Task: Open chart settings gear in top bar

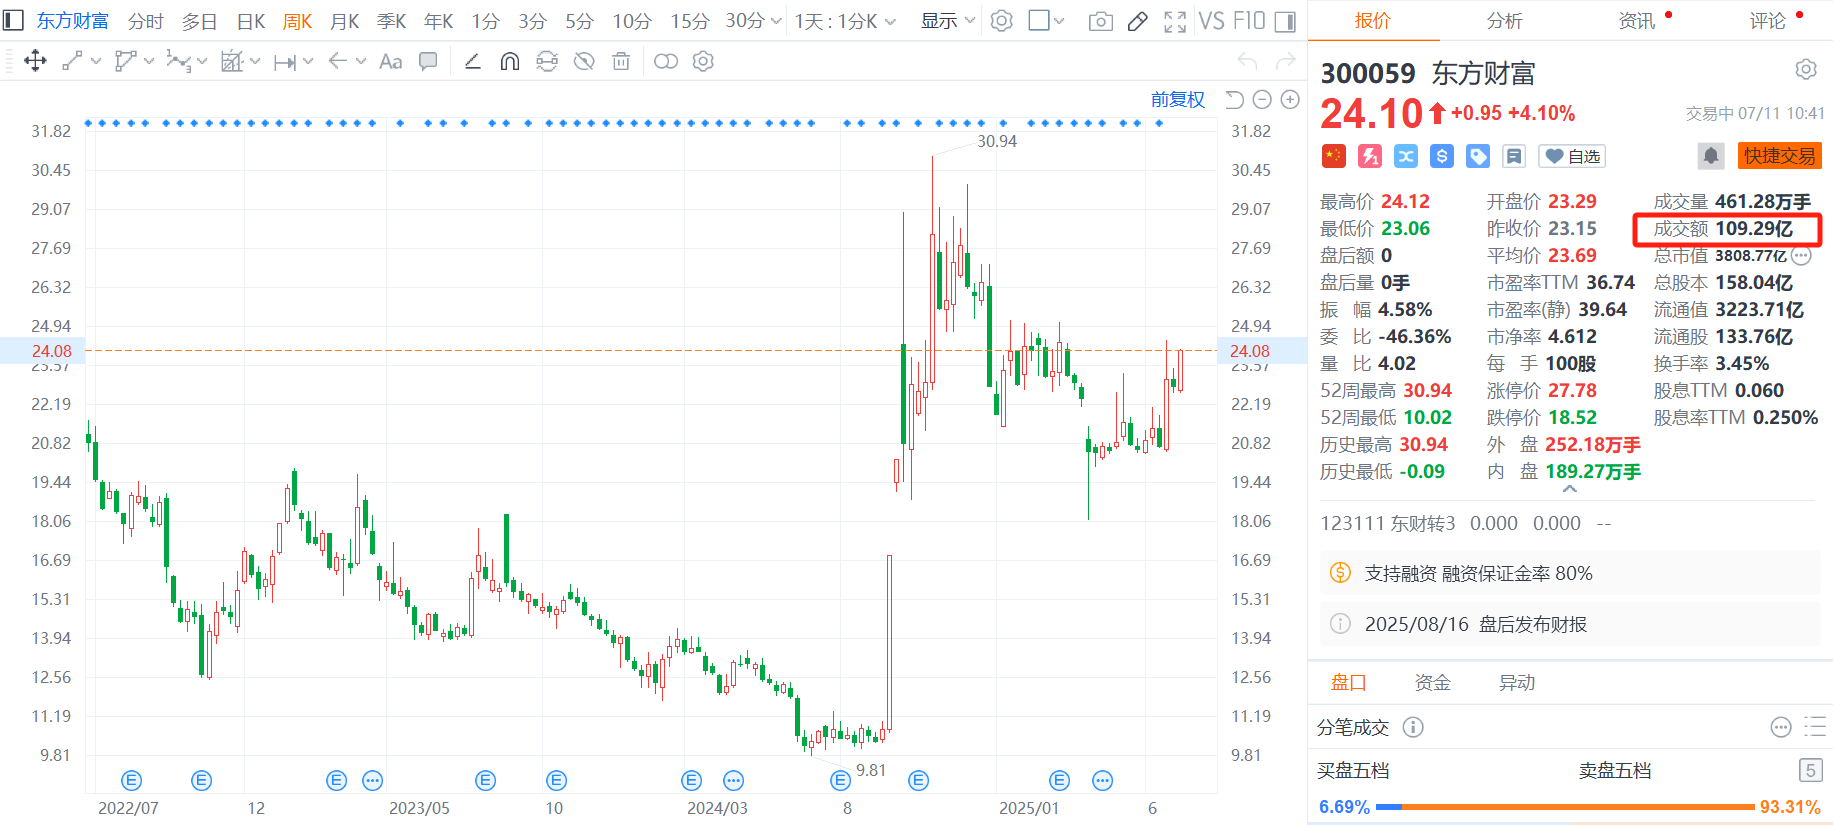Action: coord(1002,21)
